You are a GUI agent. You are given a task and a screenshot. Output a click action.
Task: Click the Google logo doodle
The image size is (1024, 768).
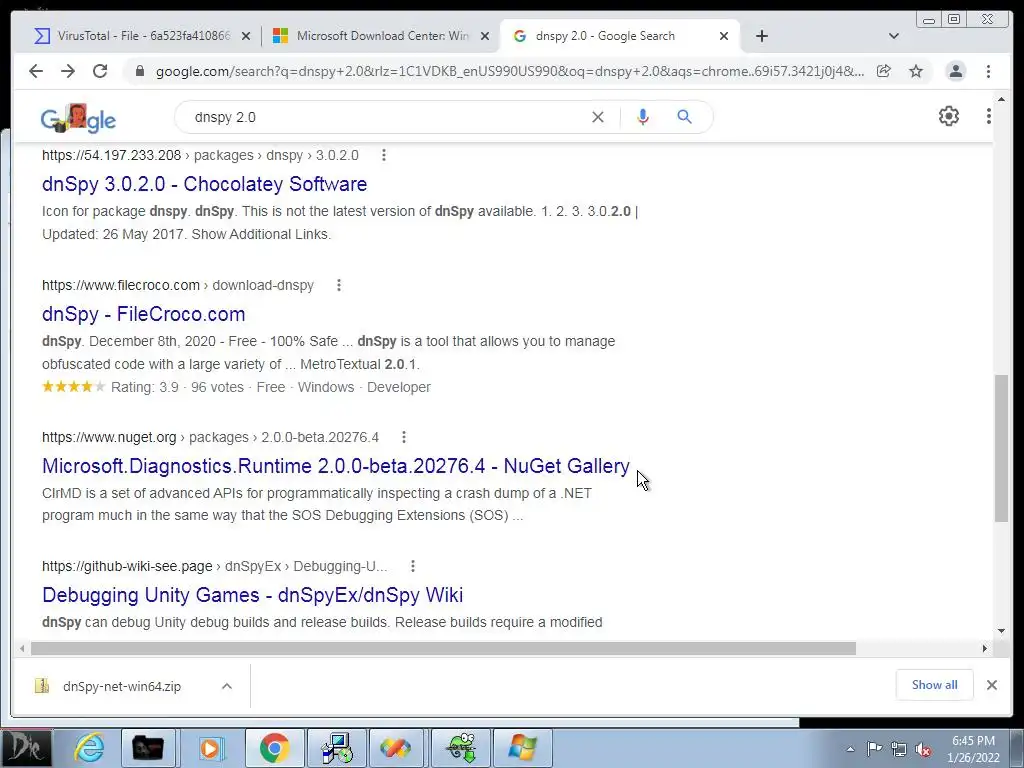(78, 118)
